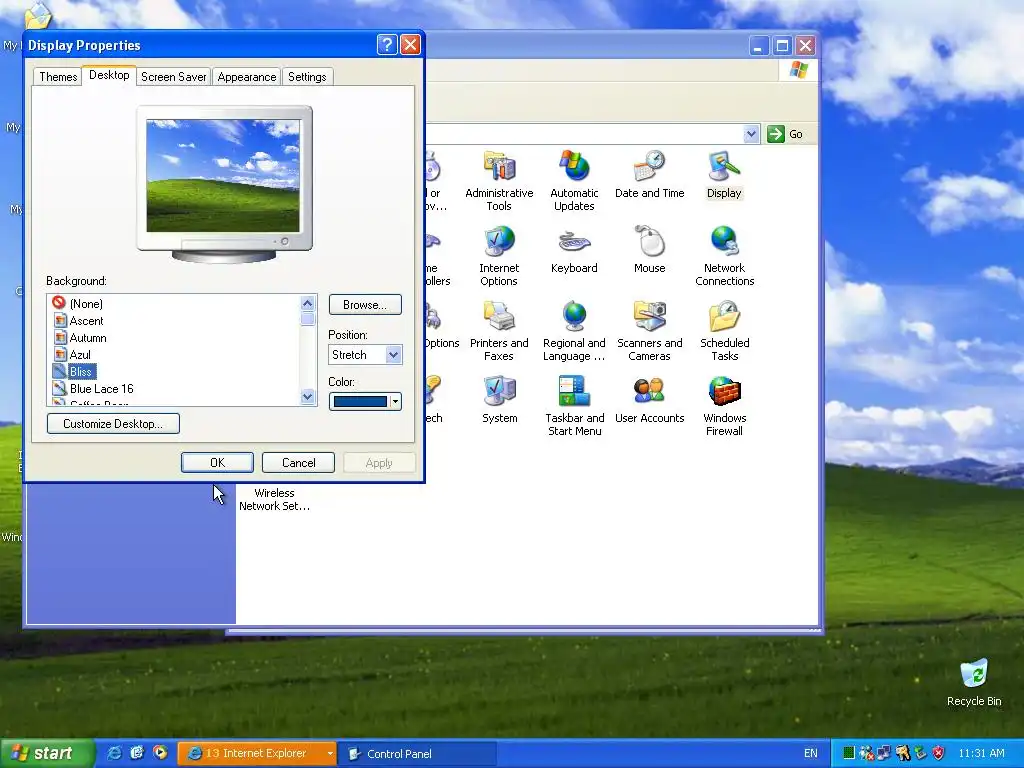
Task: Click Cancel in Display Properties
Action: coord(298,462)
